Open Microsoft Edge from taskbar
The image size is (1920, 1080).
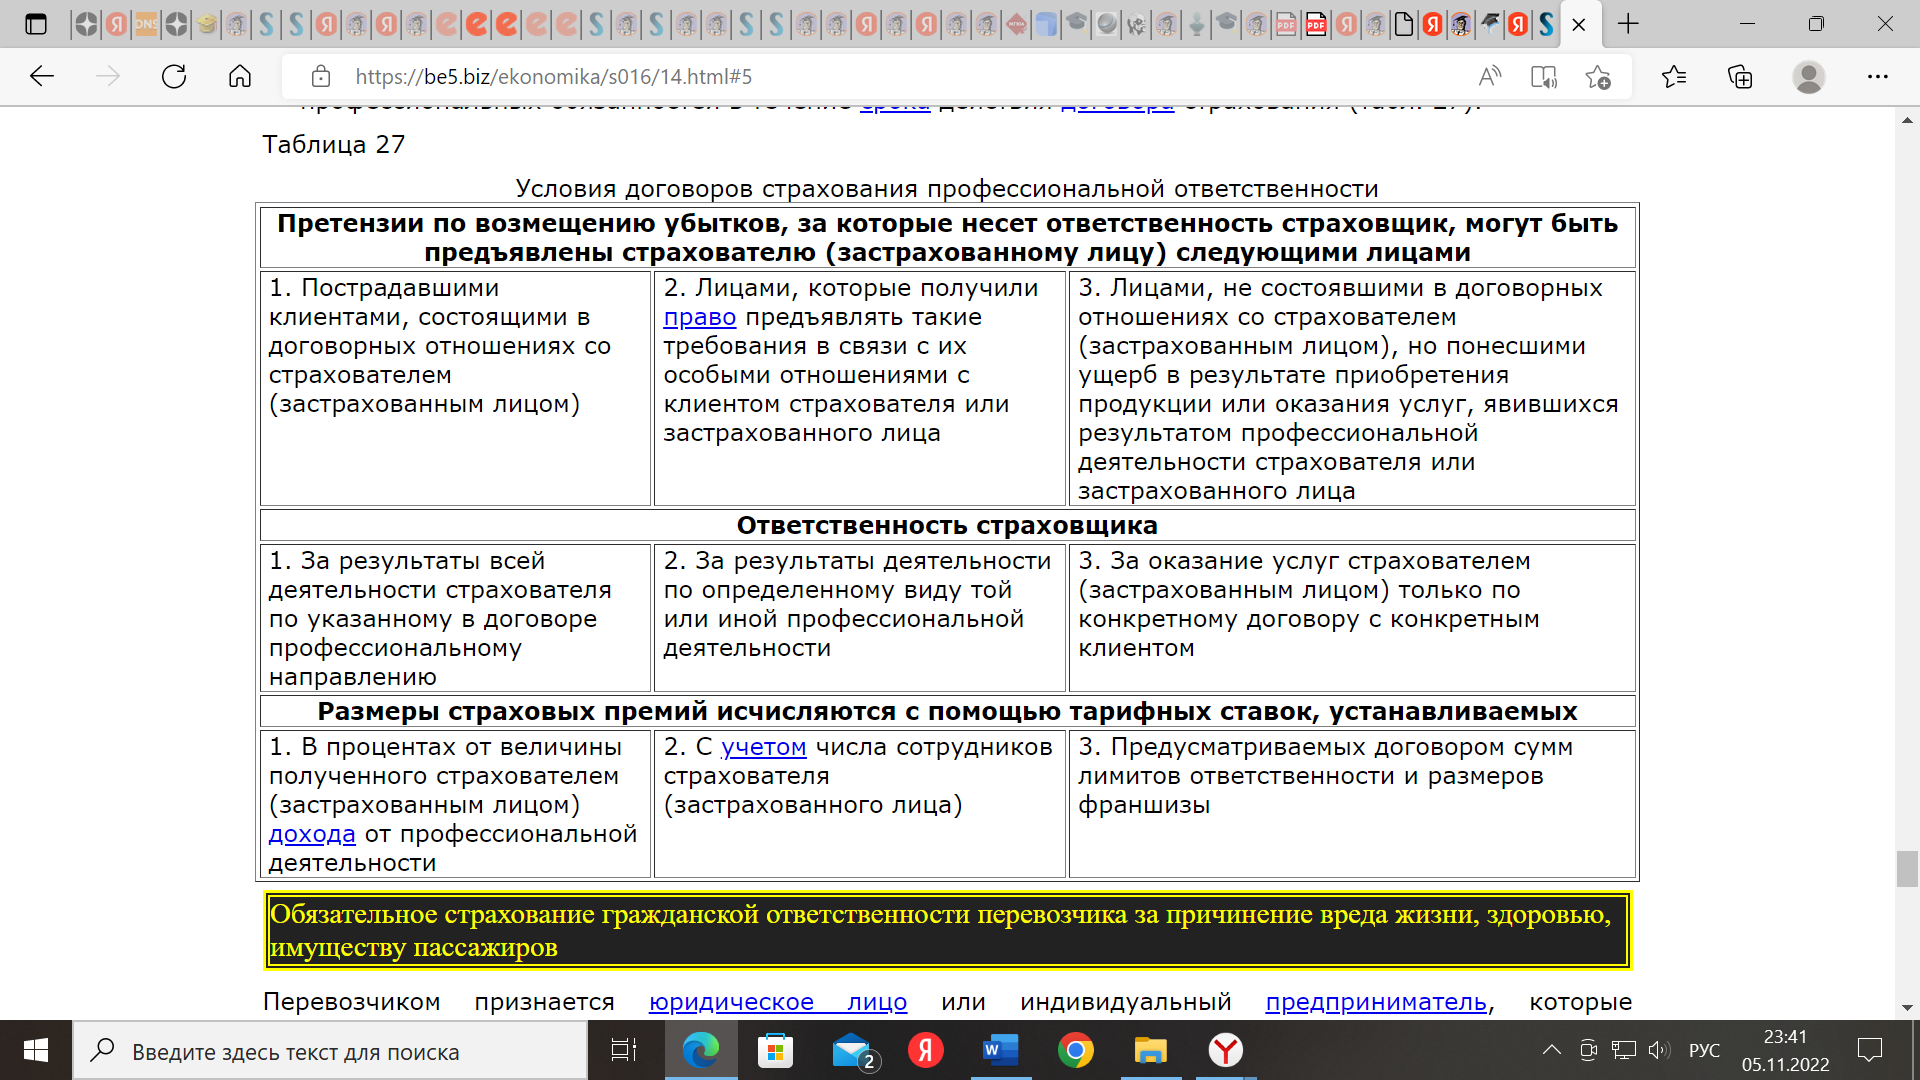[701, 1050]
